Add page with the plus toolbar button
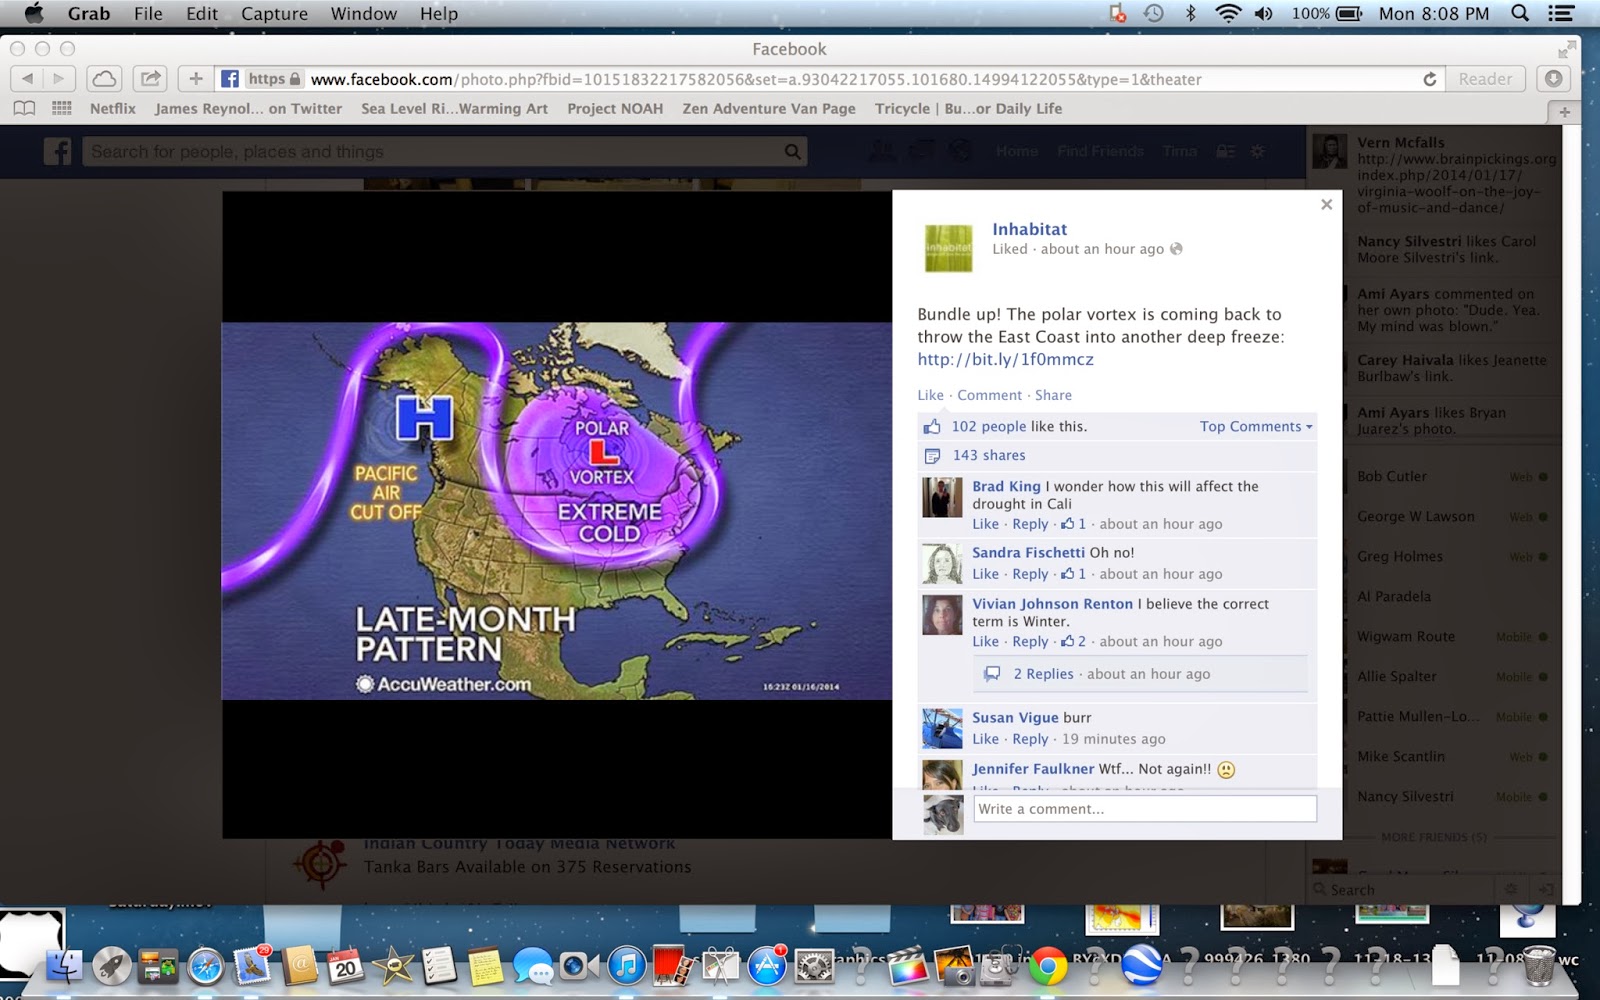Image resolution: width=1600 pixels, height=1000 pixels. click(x=196, y=79)
